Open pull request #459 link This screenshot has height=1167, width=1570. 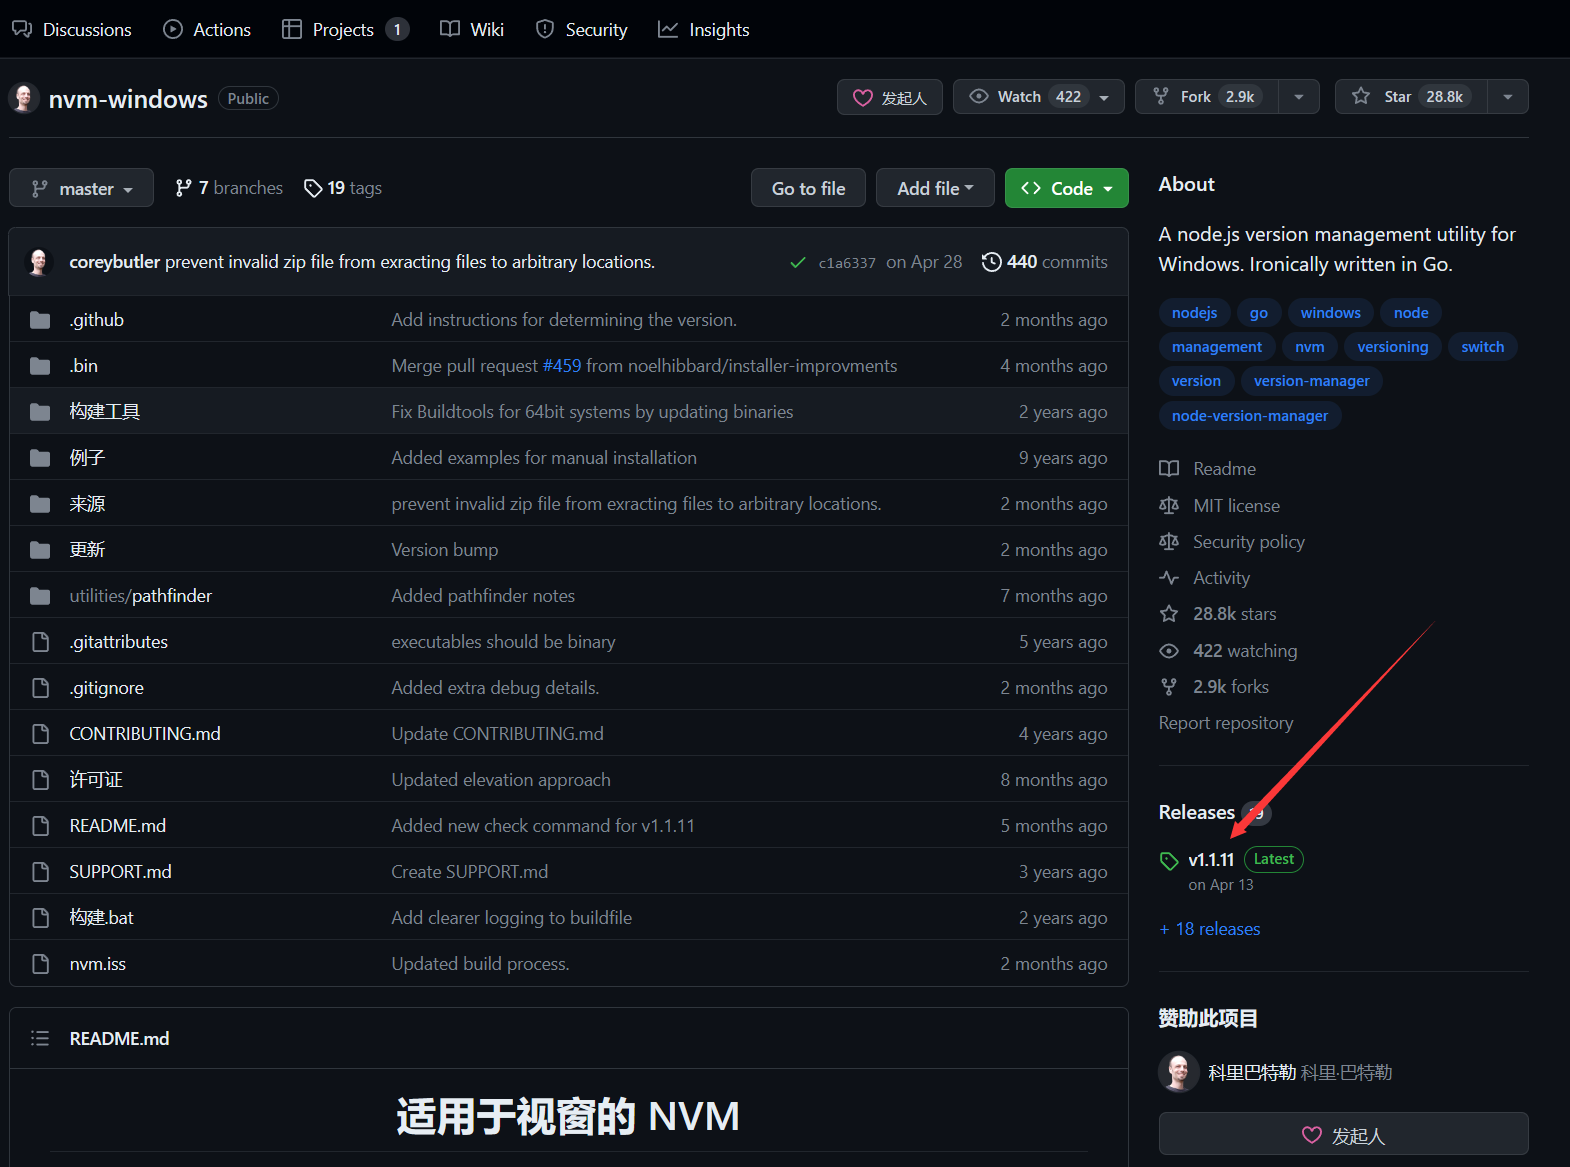pyautogui.click(x=562, y=366)
